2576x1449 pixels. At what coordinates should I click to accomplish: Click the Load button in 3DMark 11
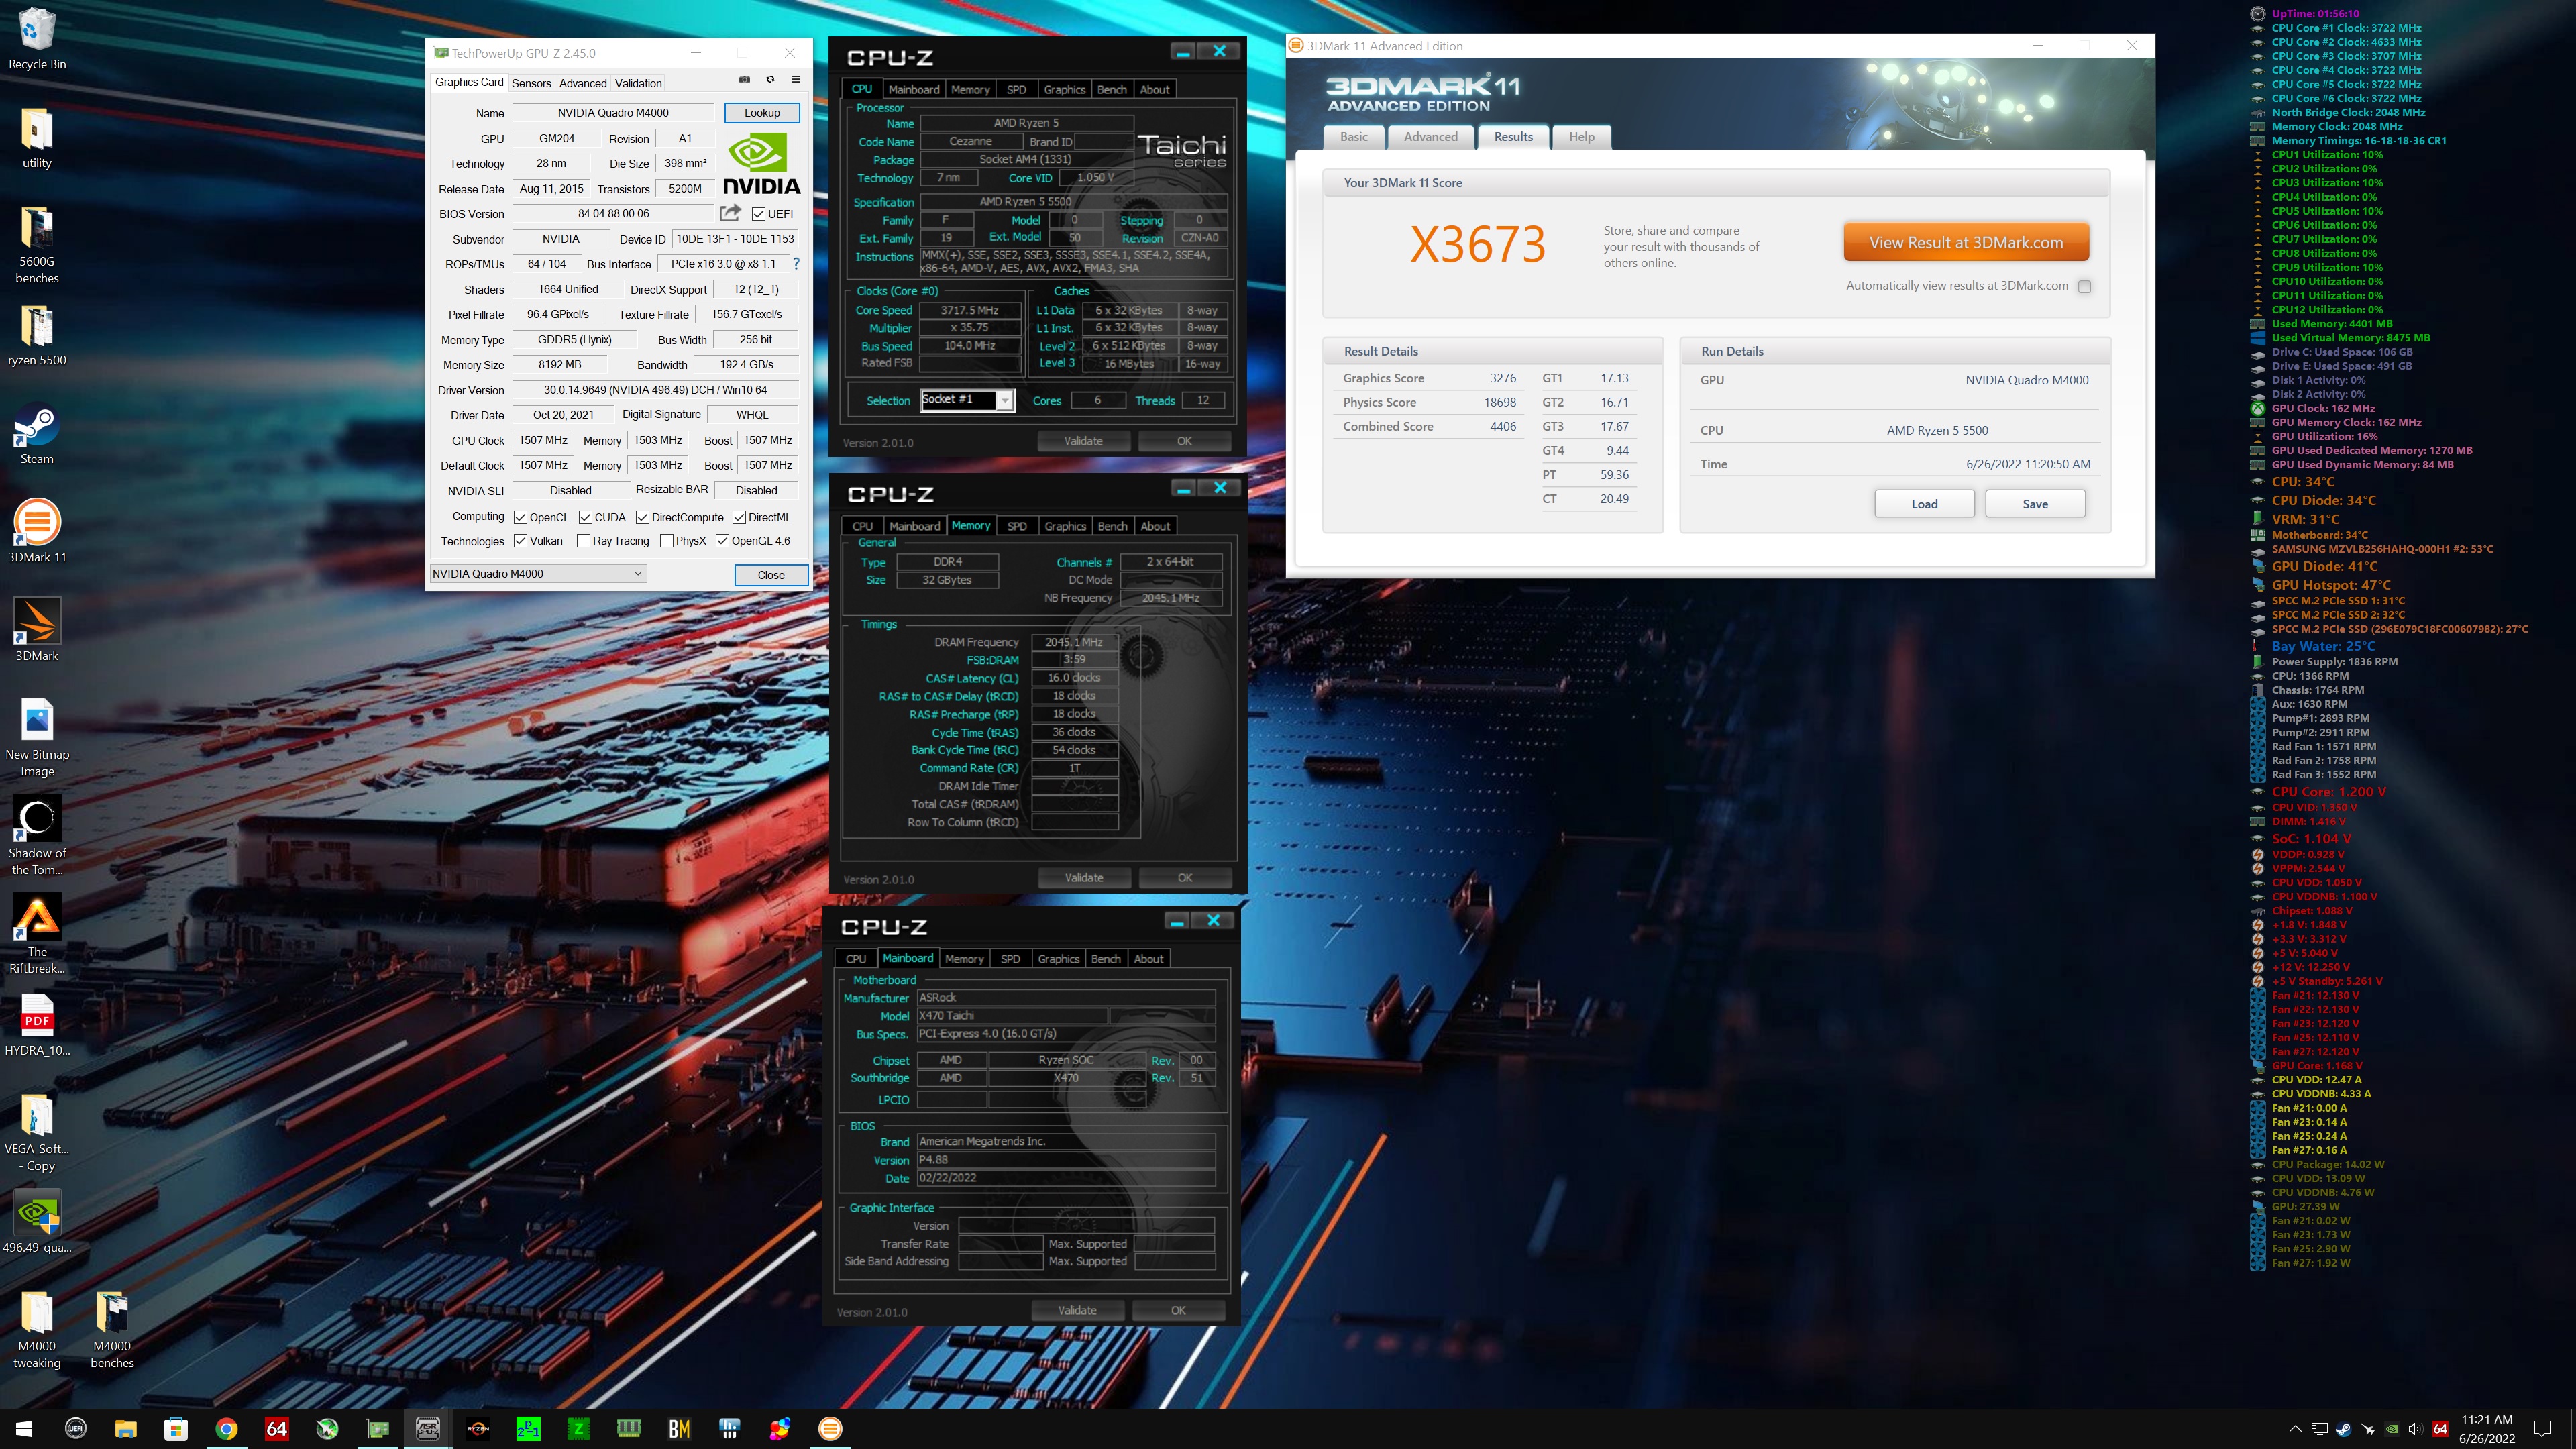click(1924, 504)
